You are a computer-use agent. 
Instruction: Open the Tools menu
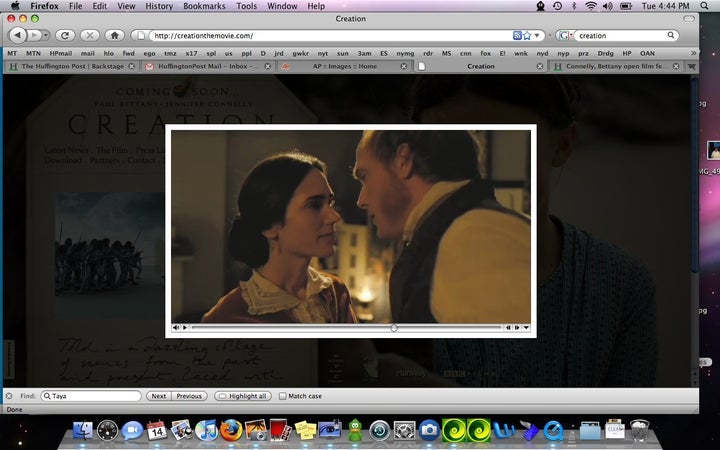(x=247, y=6)
